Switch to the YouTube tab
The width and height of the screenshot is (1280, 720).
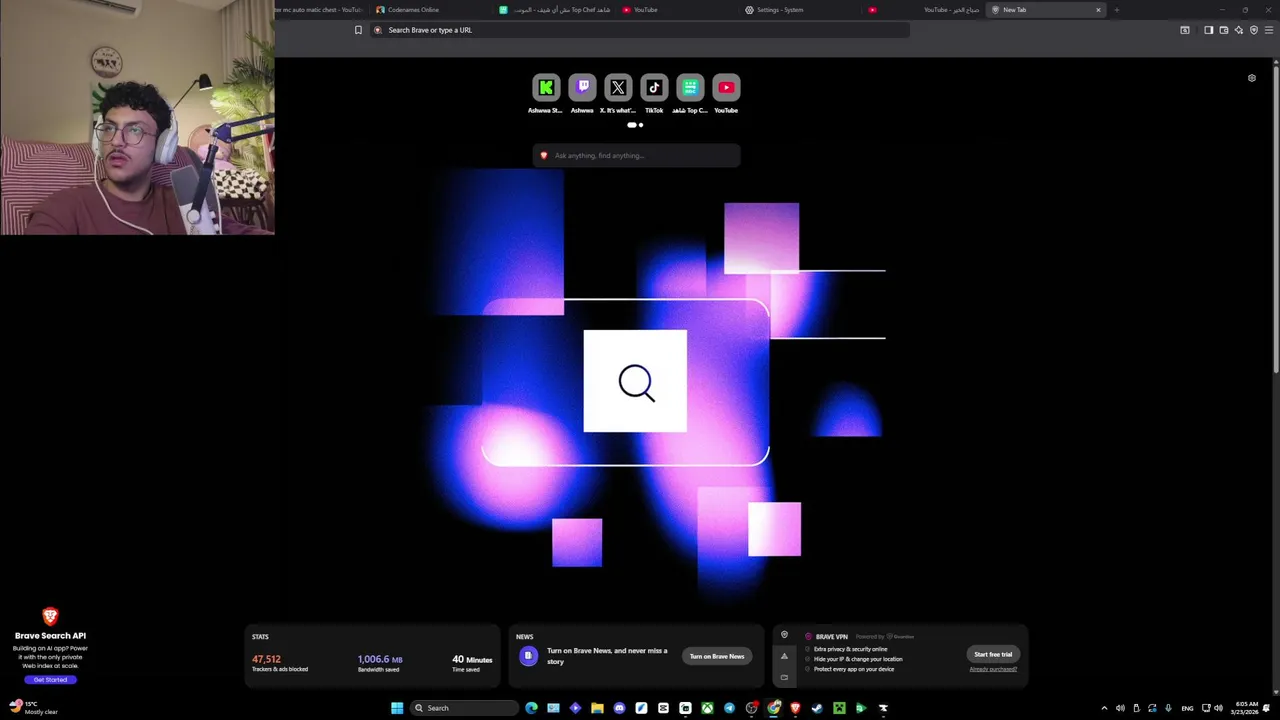(678, 10)
